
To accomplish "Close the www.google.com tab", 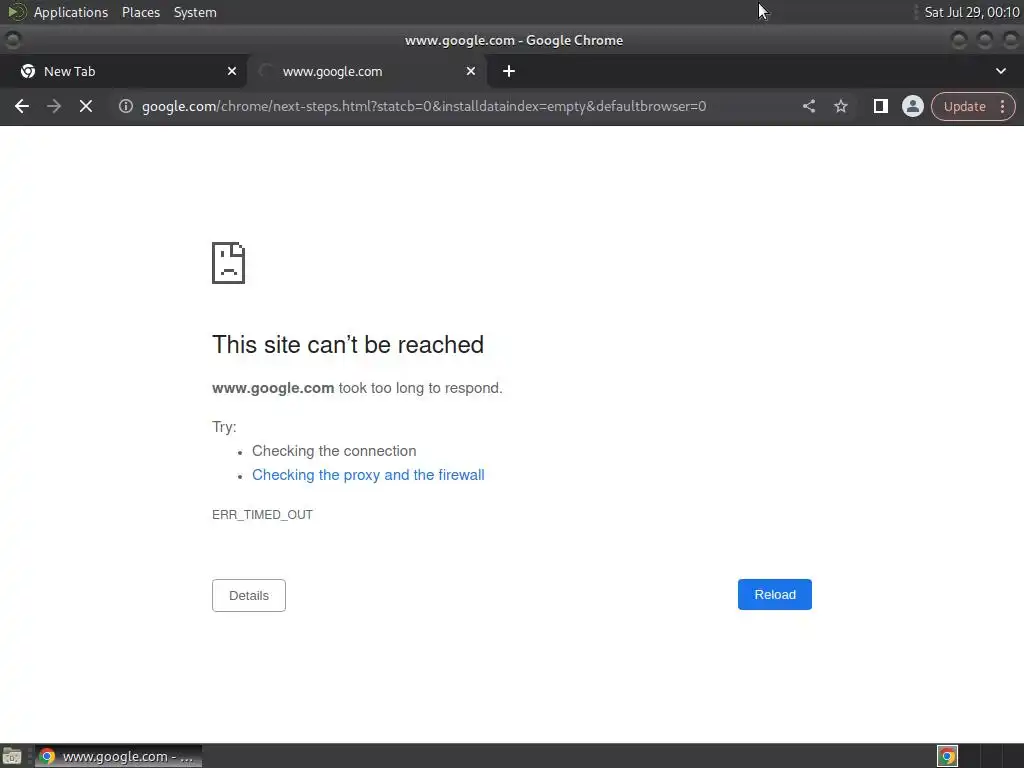I will [x=471, y=71].
